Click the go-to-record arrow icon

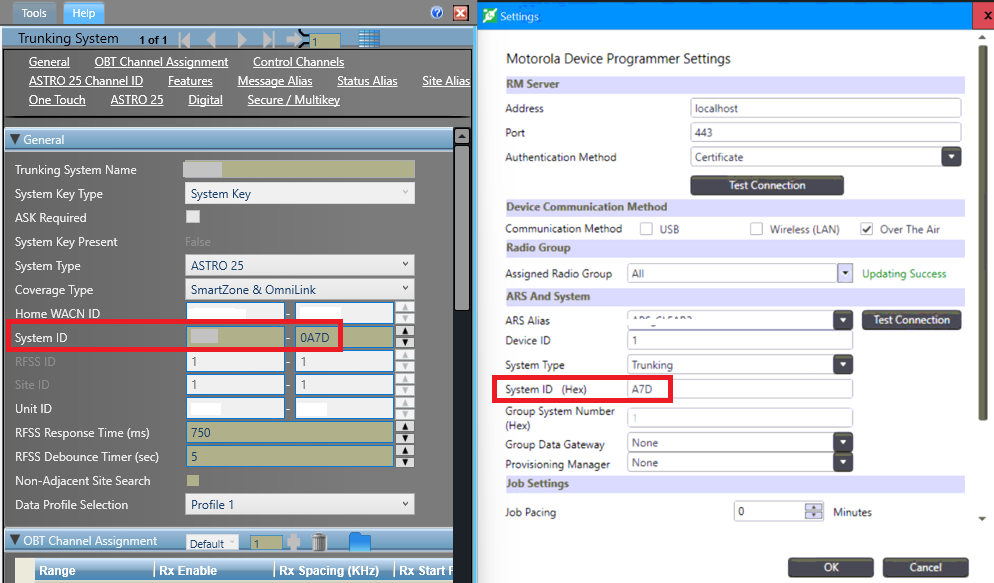click(x=297, y=39)
